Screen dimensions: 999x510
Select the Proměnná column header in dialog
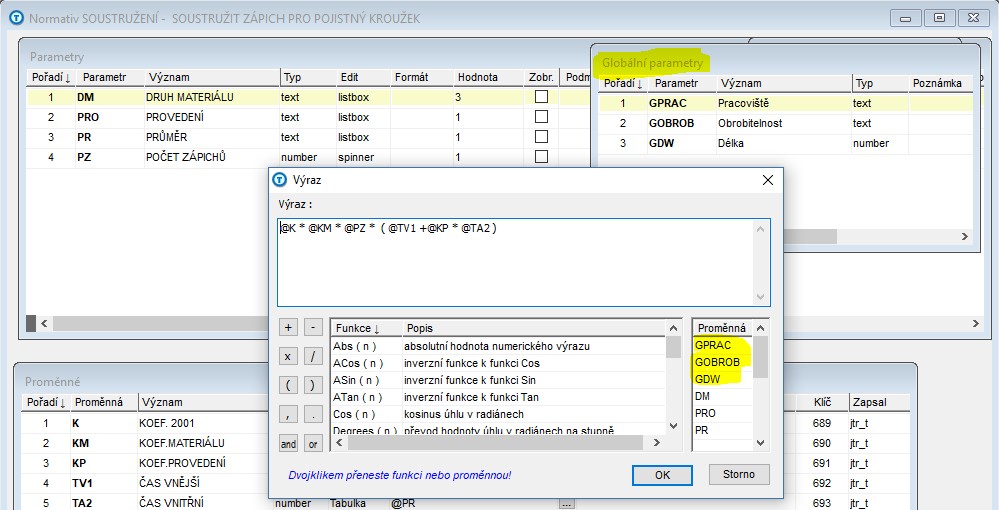(722, 328)
